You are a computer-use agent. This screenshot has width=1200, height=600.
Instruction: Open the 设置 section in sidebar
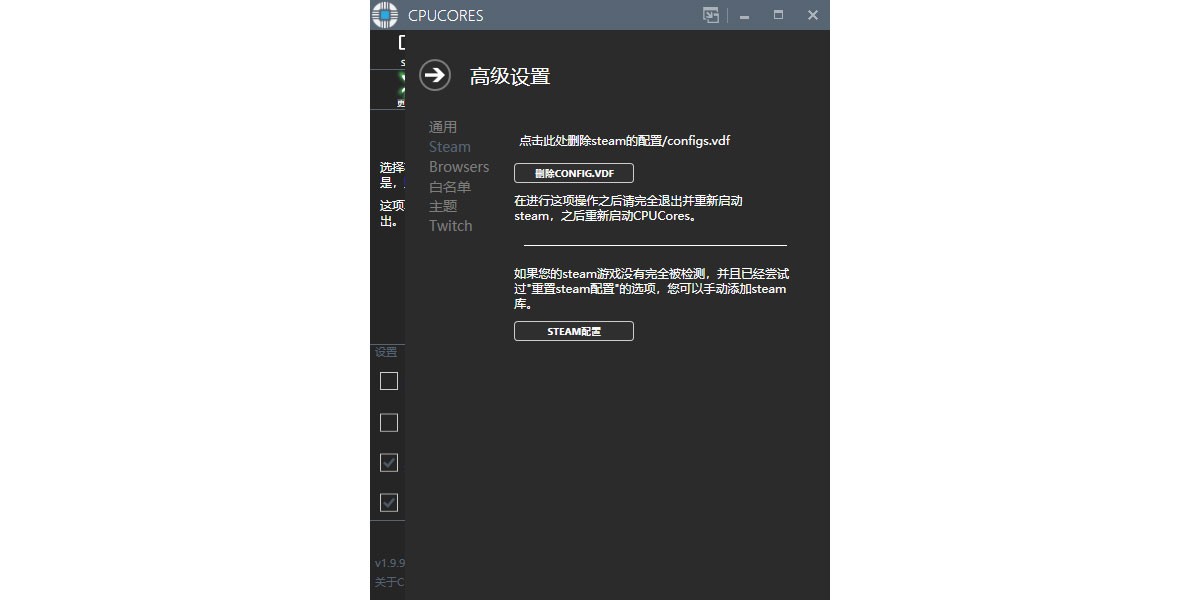tap(386, 351)
